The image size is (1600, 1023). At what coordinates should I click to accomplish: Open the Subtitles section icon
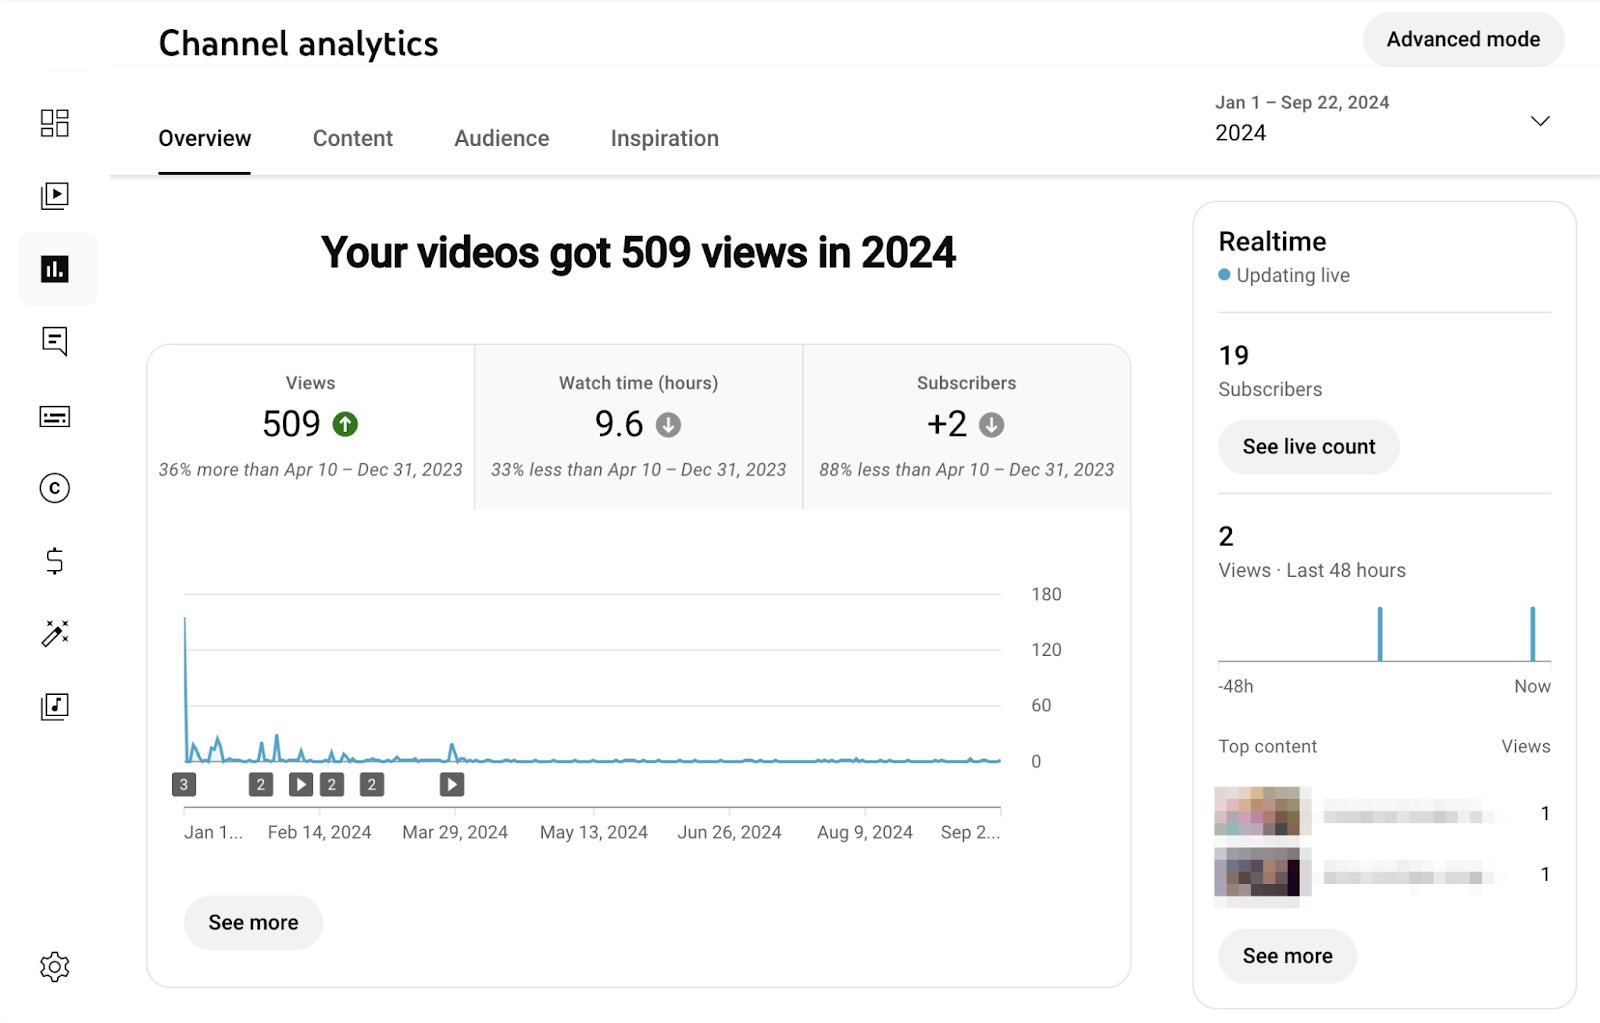click(55, 415)
